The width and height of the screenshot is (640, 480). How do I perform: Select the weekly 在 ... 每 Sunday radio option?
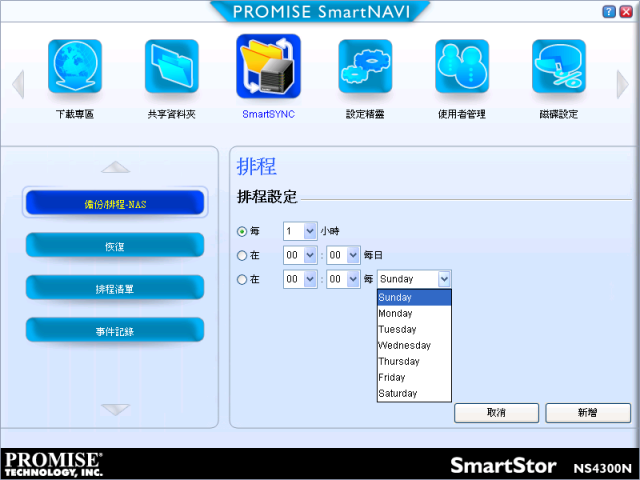(242, 280)
